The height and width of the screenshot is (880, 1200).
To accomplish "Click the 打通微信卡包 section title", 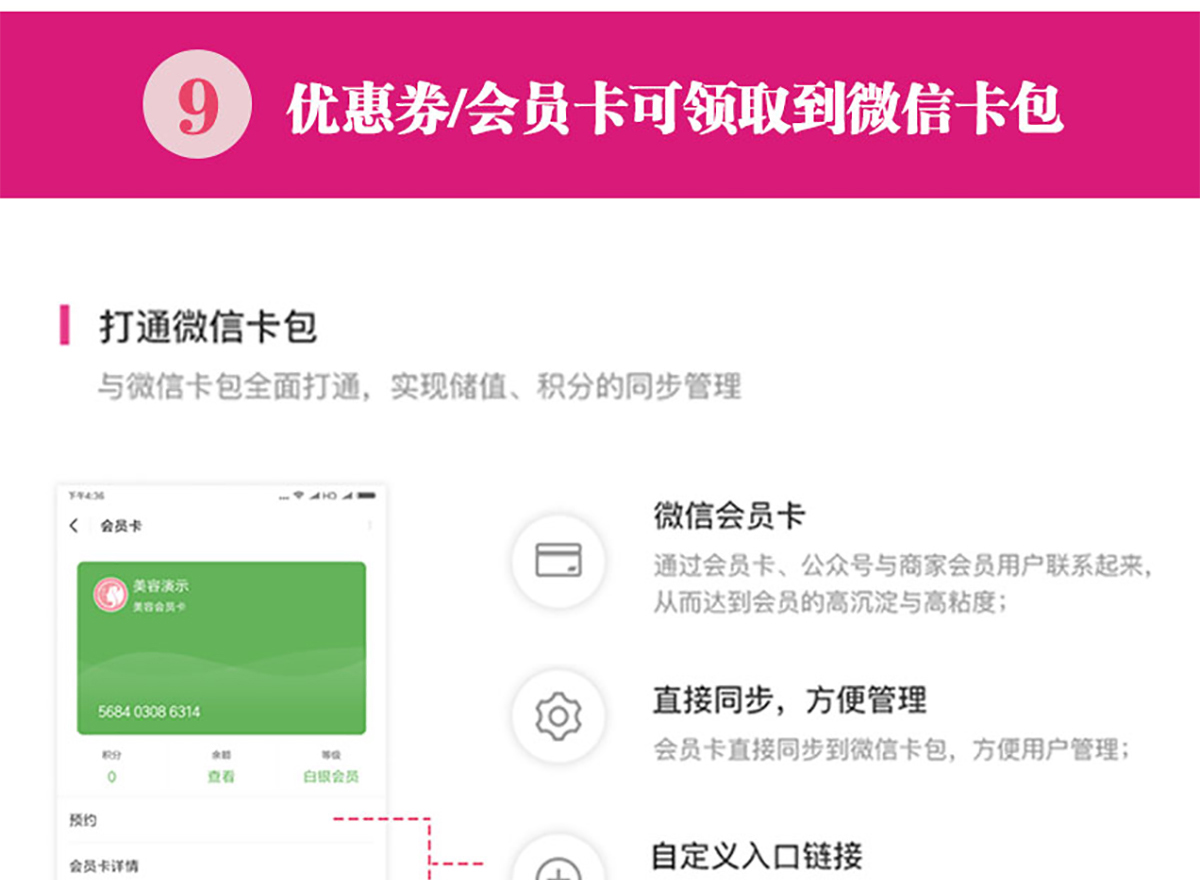I will tap(208, 326).
